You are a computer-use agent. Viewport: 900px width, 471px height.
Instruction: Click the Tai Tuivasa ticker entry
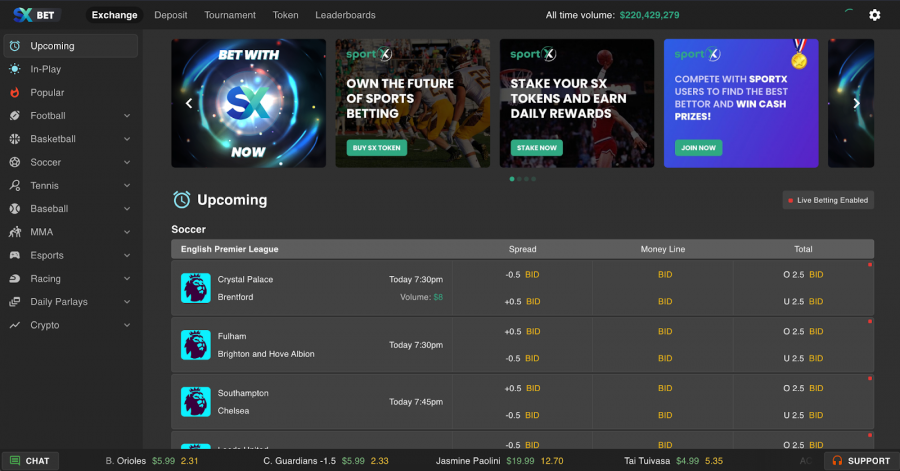[673, 461]
